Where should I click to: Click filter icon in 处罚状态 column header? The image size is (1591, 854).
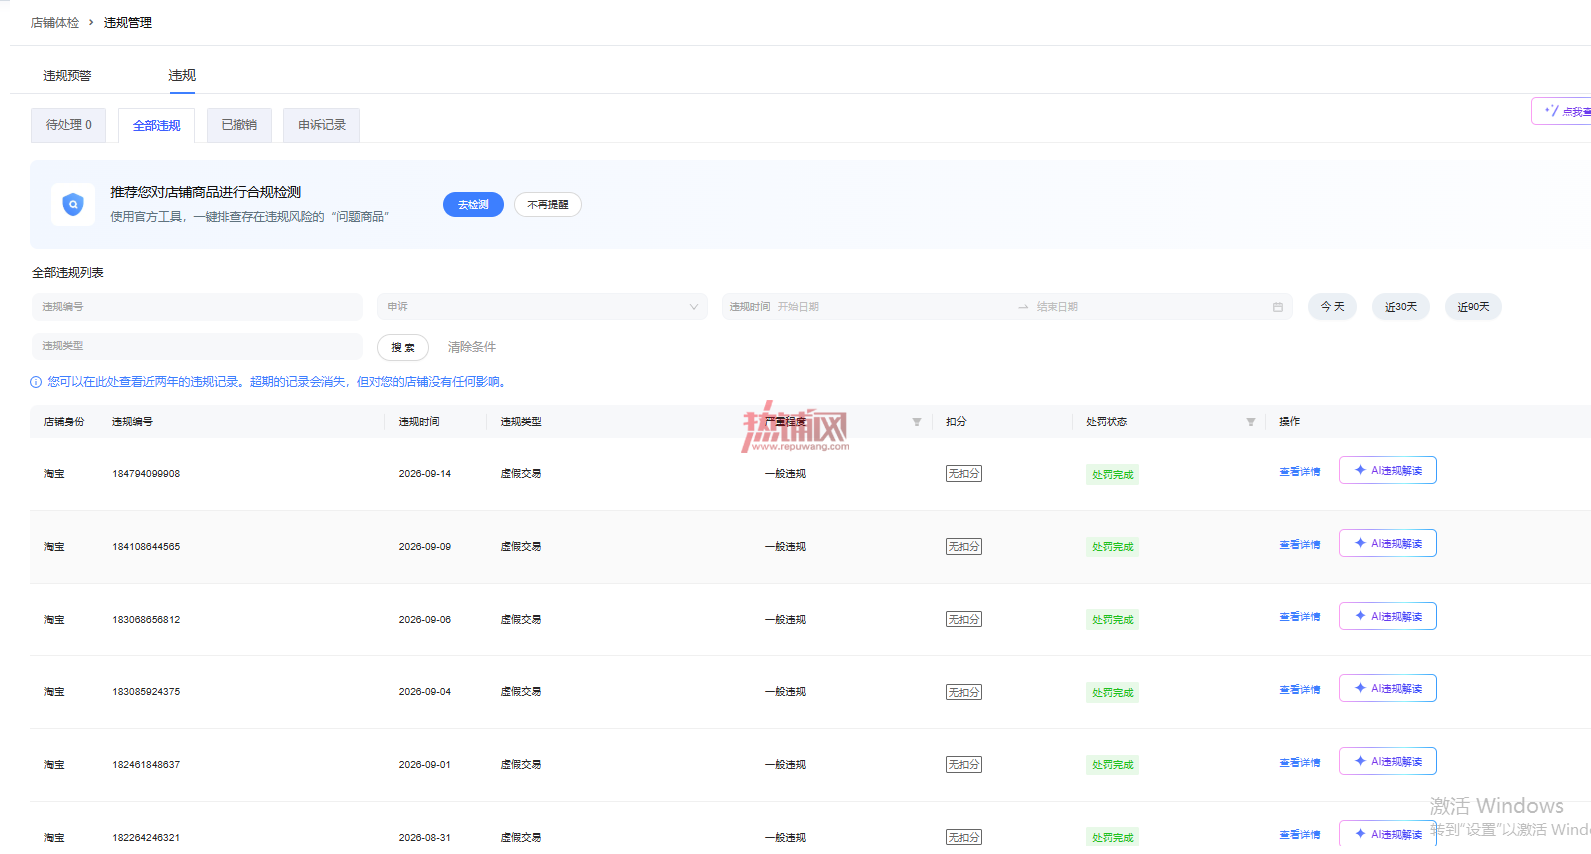click(x=1250, y=422)
